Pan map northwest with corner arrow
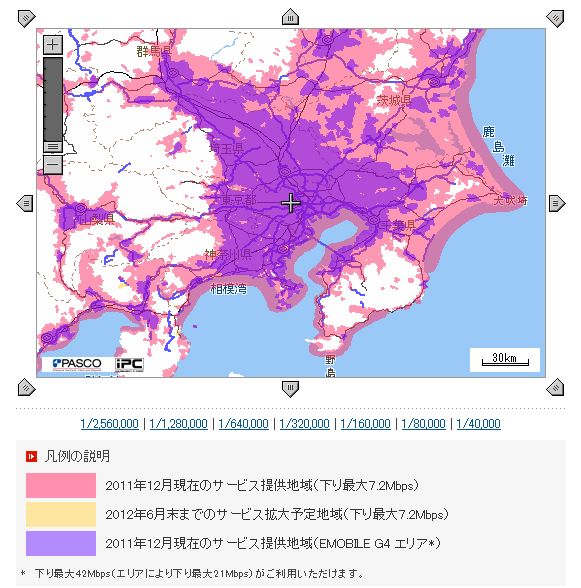Viewport: 581px width, 588px height. [27, 18]
